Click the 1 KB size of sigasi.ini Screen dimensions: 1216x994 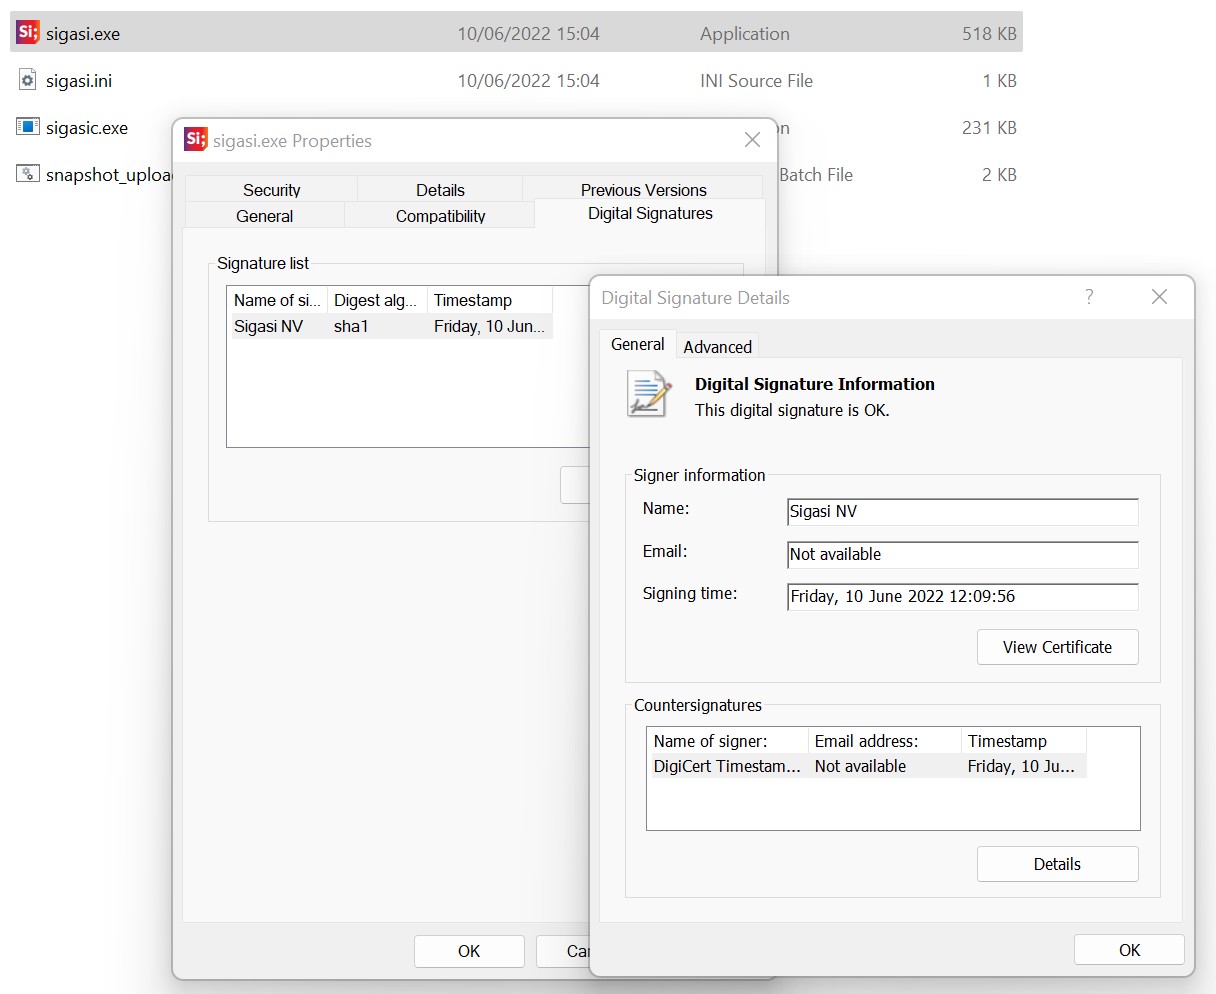tap(999, 80)
